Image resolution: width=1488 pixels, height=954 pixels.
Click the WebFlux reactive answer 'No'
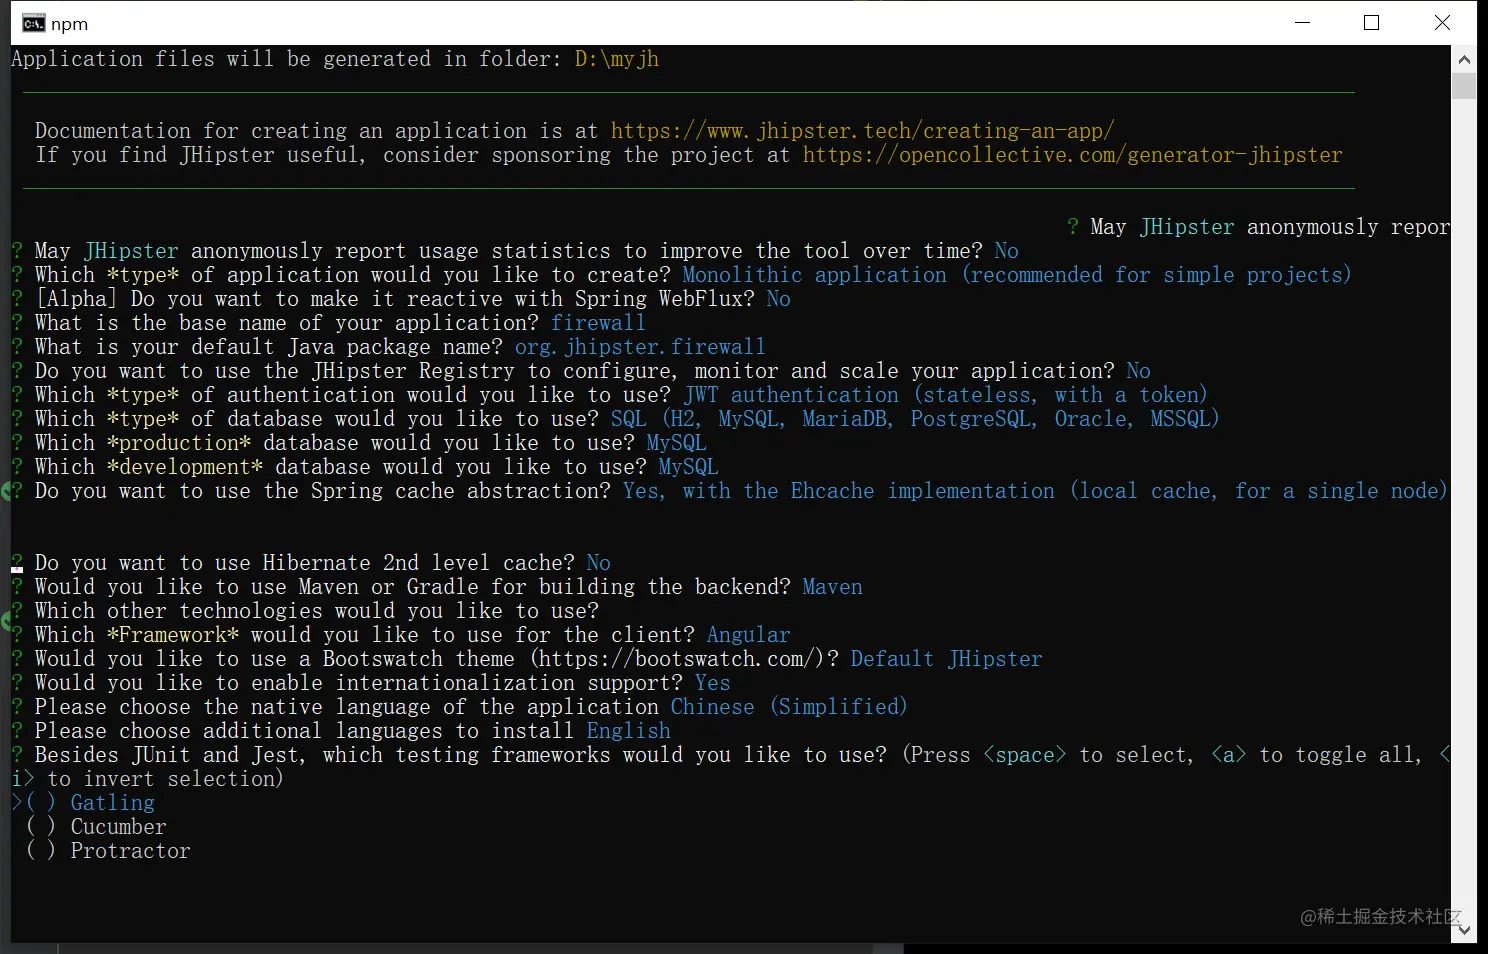(x=778, y=299)
